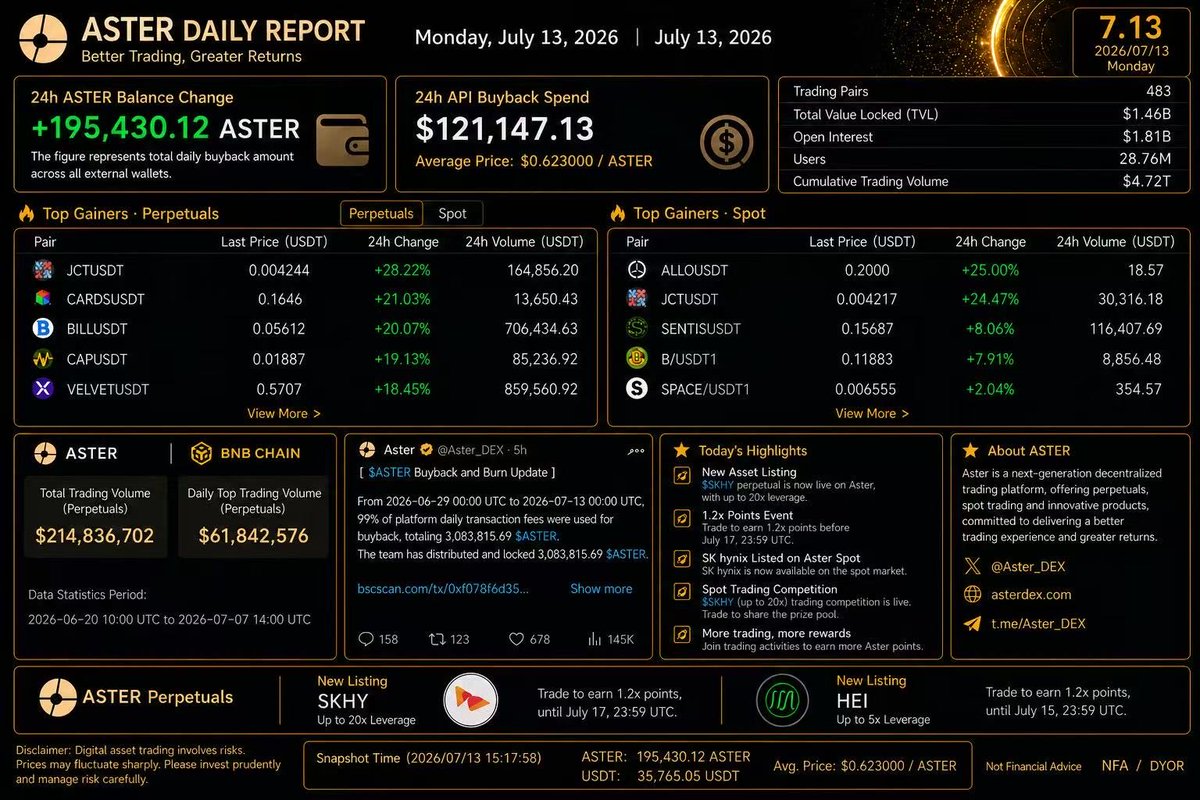Viewport: 1200px width, 800px height.
Task: Click the VELVETUSDT pair icon
Action: pyautogui.click(x=43, y=388)
